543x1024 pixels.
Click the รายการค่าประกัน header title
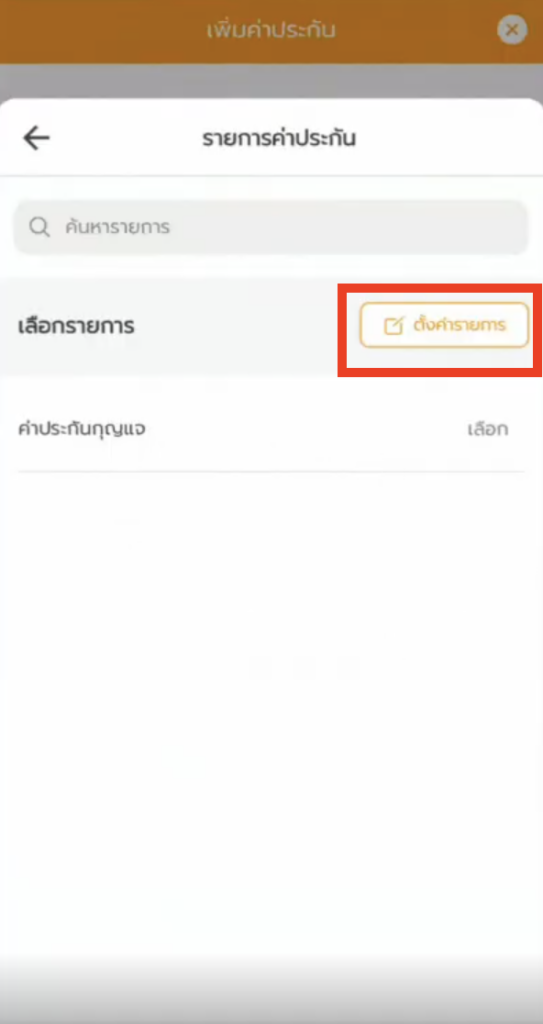(279, 138)
